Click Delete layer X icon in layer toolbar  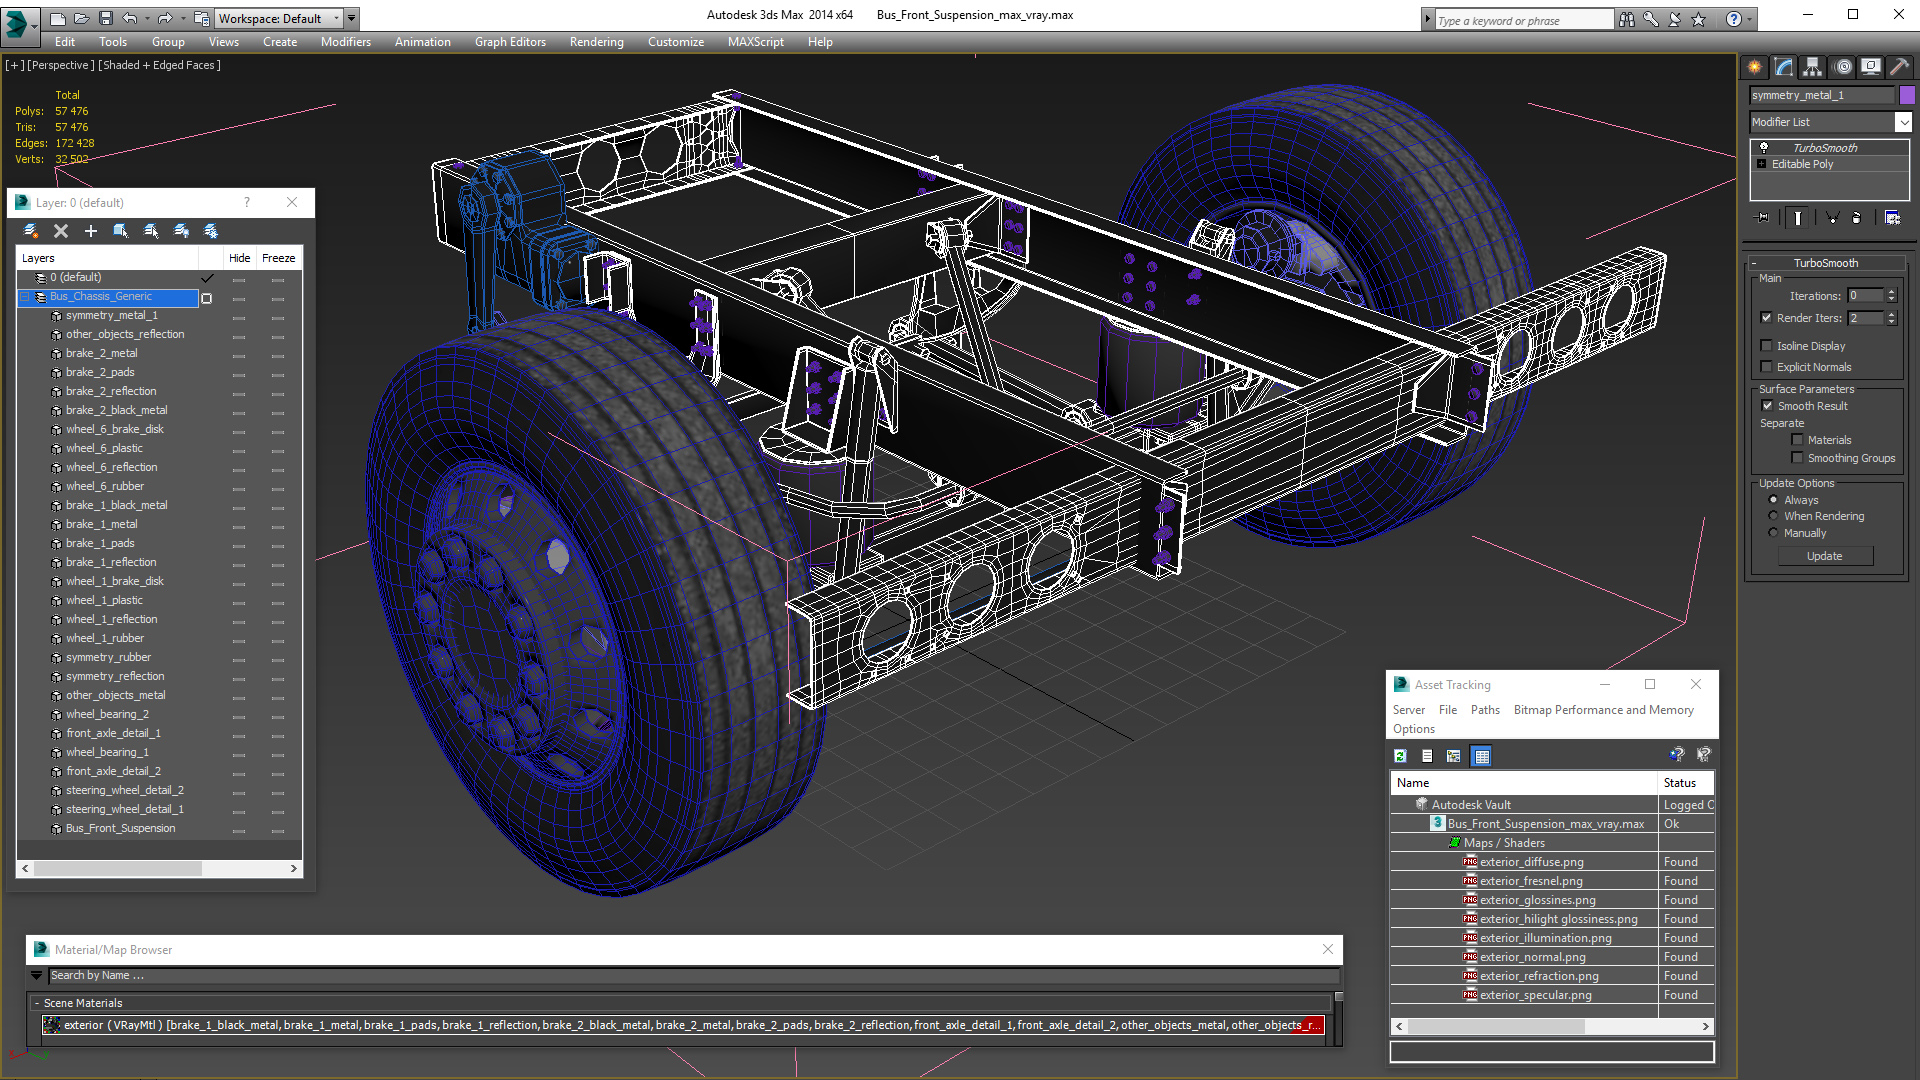tap(61, 231)
